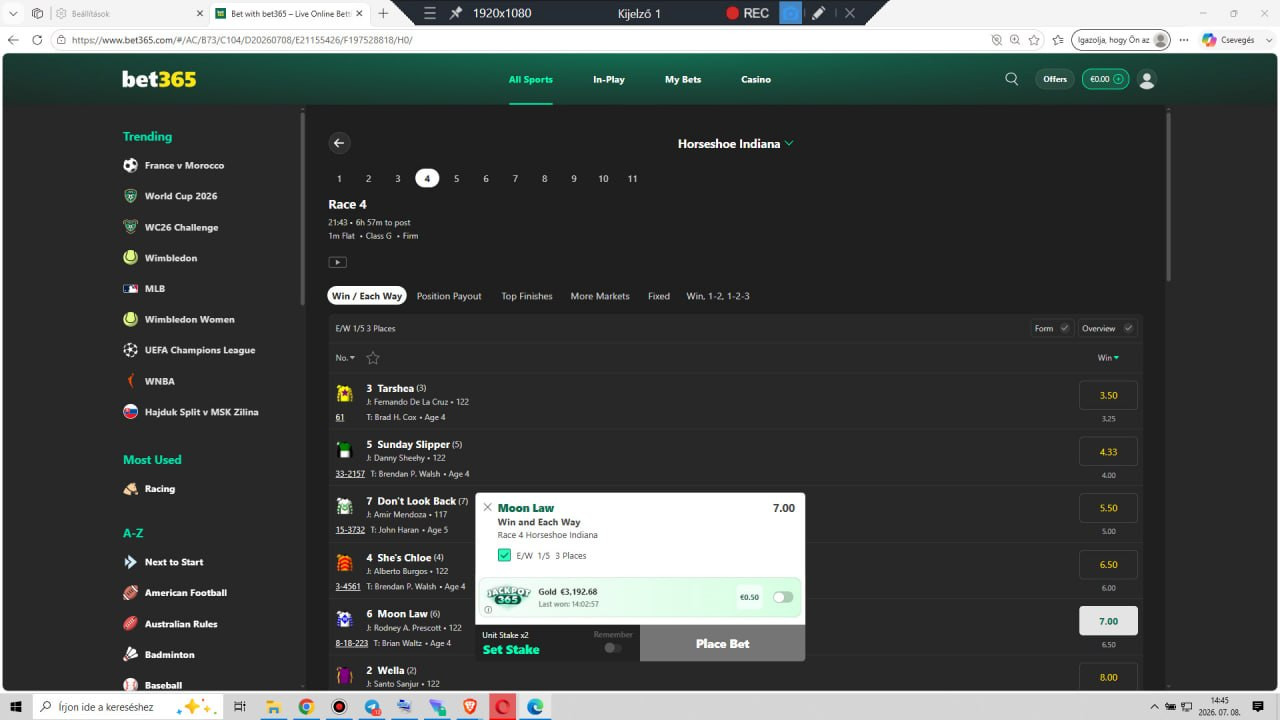Open the account profile icon
Viewport: 1280px width, 720px height.
pos(1147,79)
